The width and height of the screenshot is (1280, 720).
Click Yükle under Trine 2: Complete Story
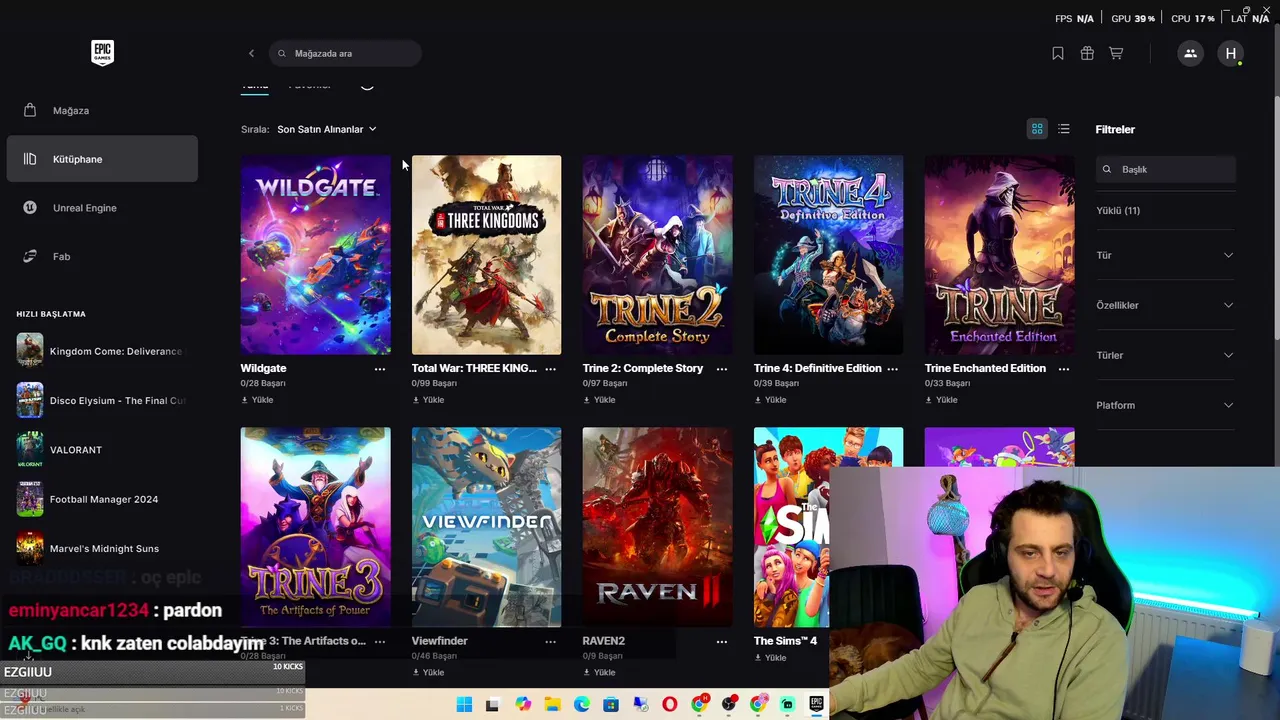[x=599, y=400]
